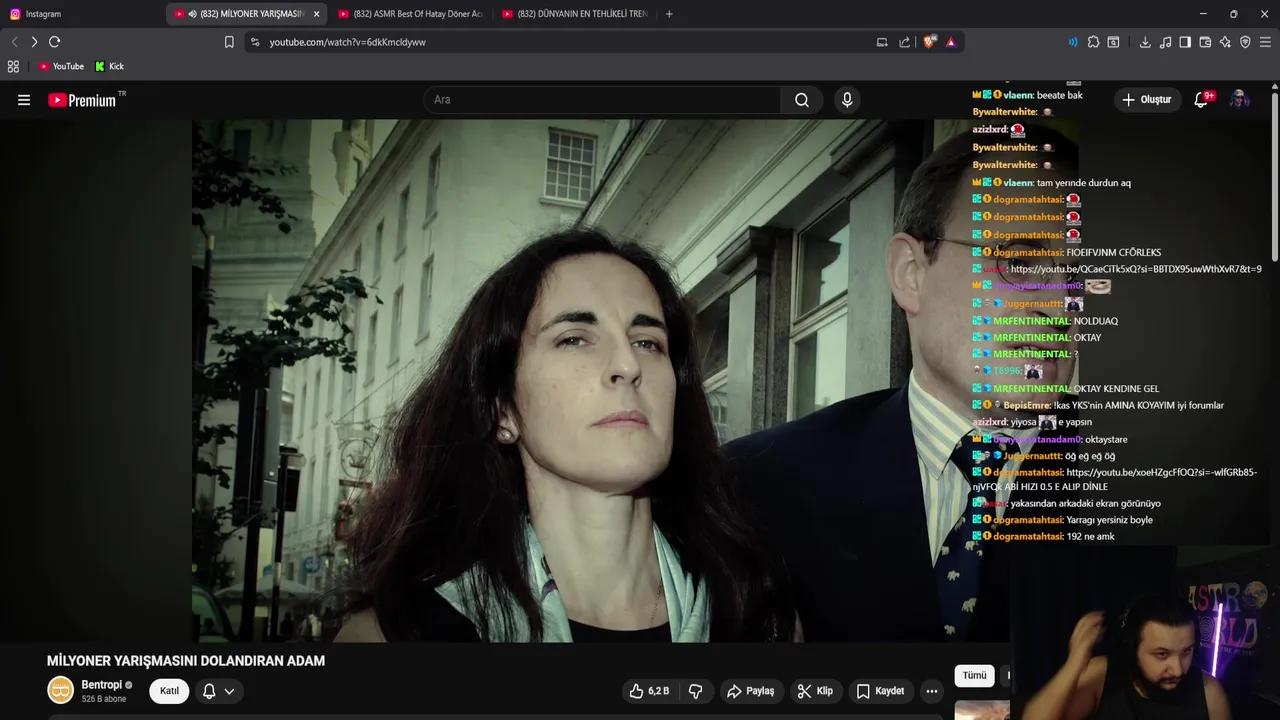Open Brave Rewards triangle icon
The image size is (1280, 720).
950,42
